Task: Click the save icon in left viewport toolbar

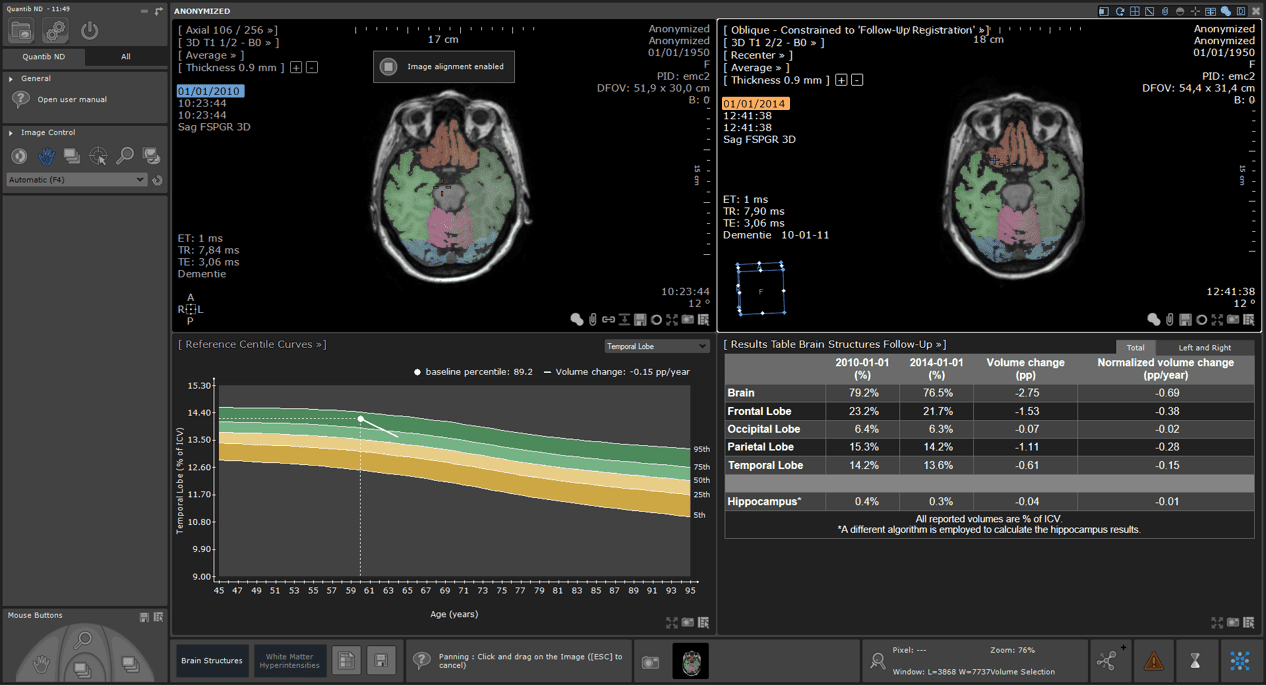Action: point(640,320)
